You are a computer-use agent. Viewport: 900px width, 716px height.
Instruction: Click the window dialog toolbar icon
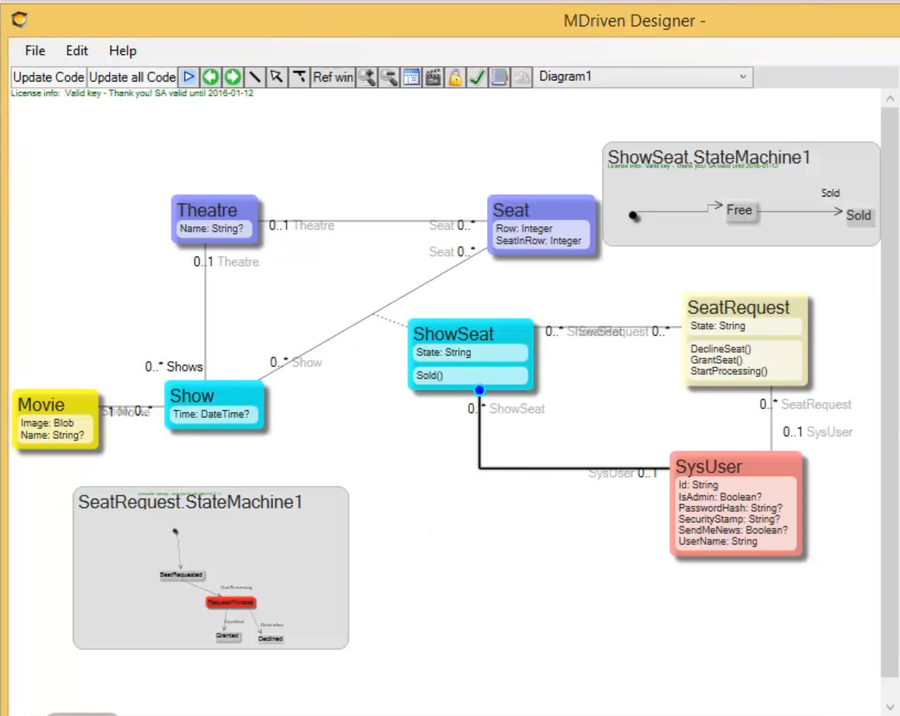click(411, 76)
